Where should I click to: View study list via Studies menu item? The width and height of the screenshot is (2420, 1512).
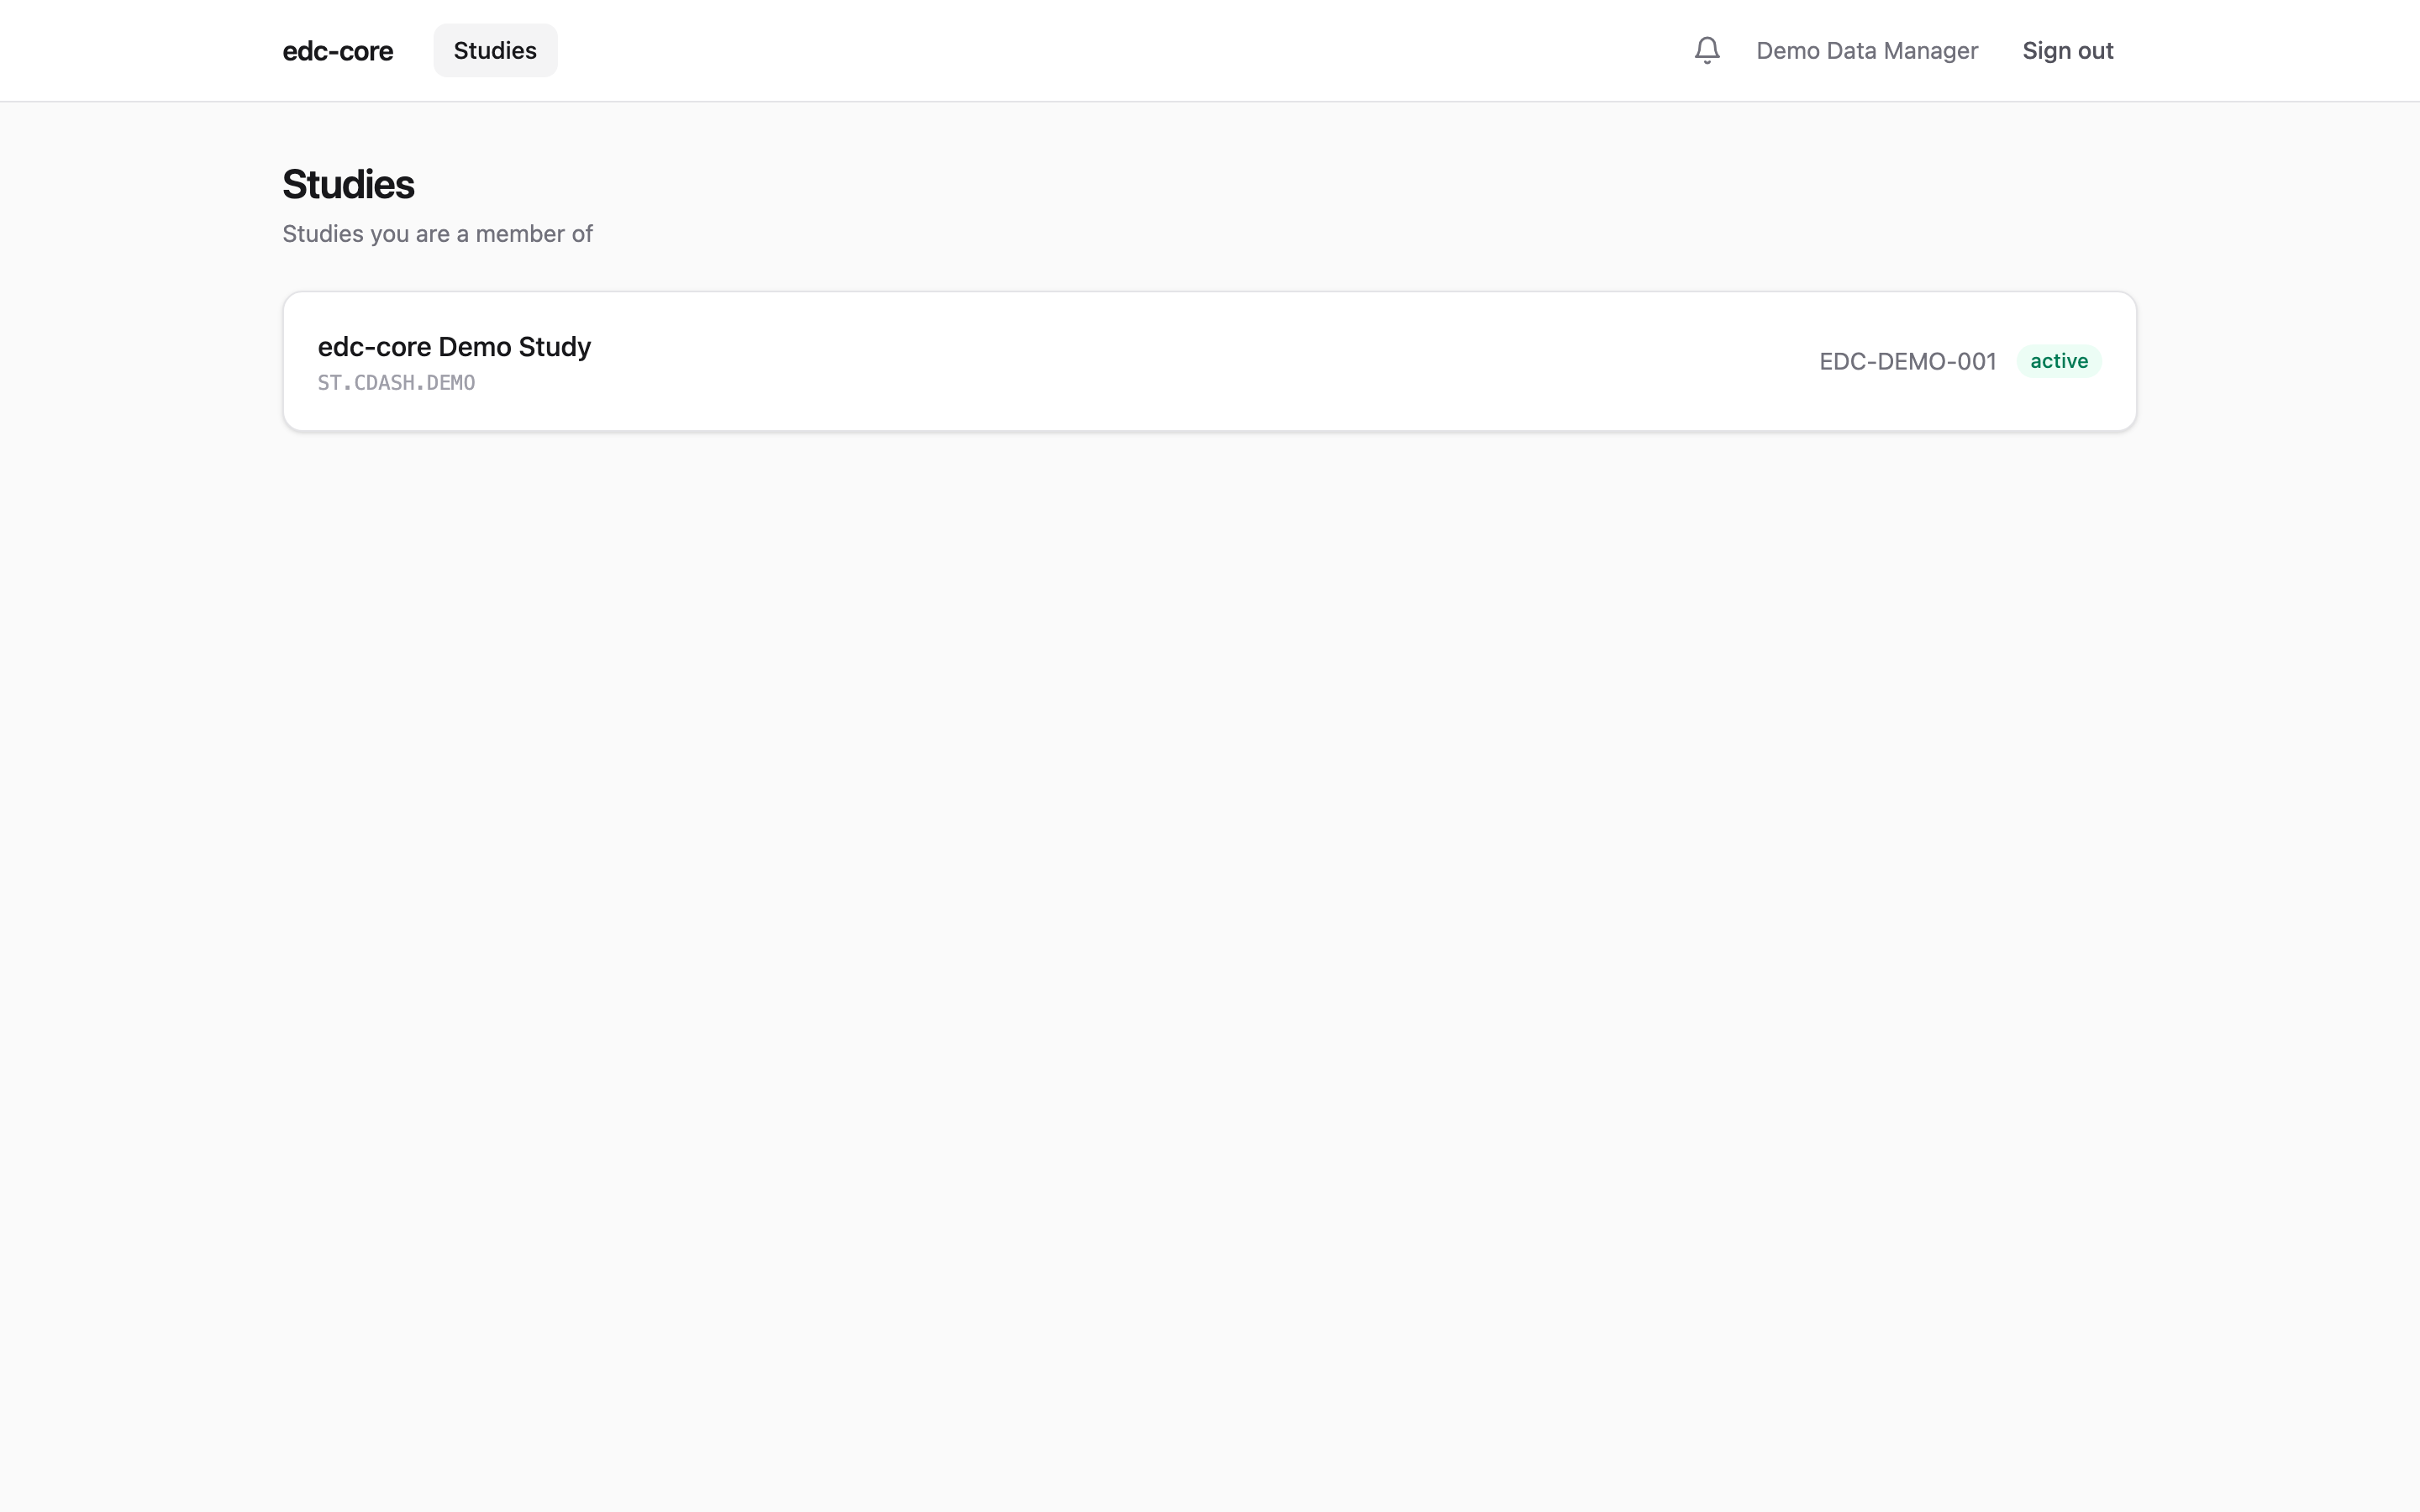(x=495, y=50)
